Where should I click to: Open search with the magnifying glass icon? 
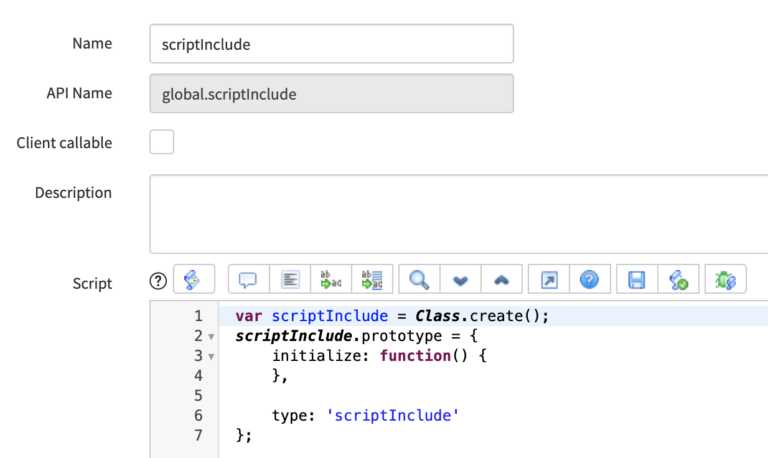pos(419,280)
